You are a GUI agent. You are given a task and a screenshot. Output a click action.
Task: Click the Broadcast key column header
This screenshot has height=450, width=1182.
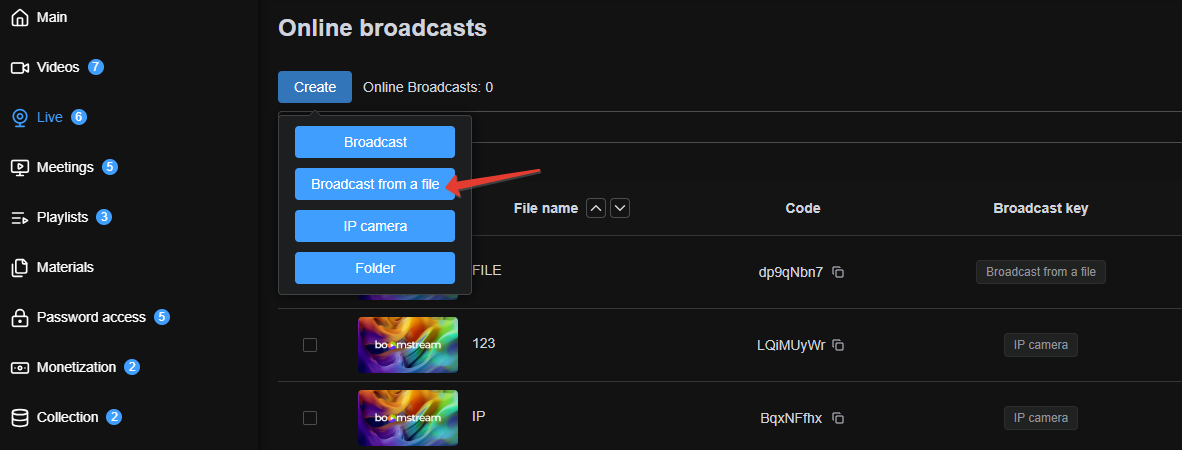tap(1040, 208)
